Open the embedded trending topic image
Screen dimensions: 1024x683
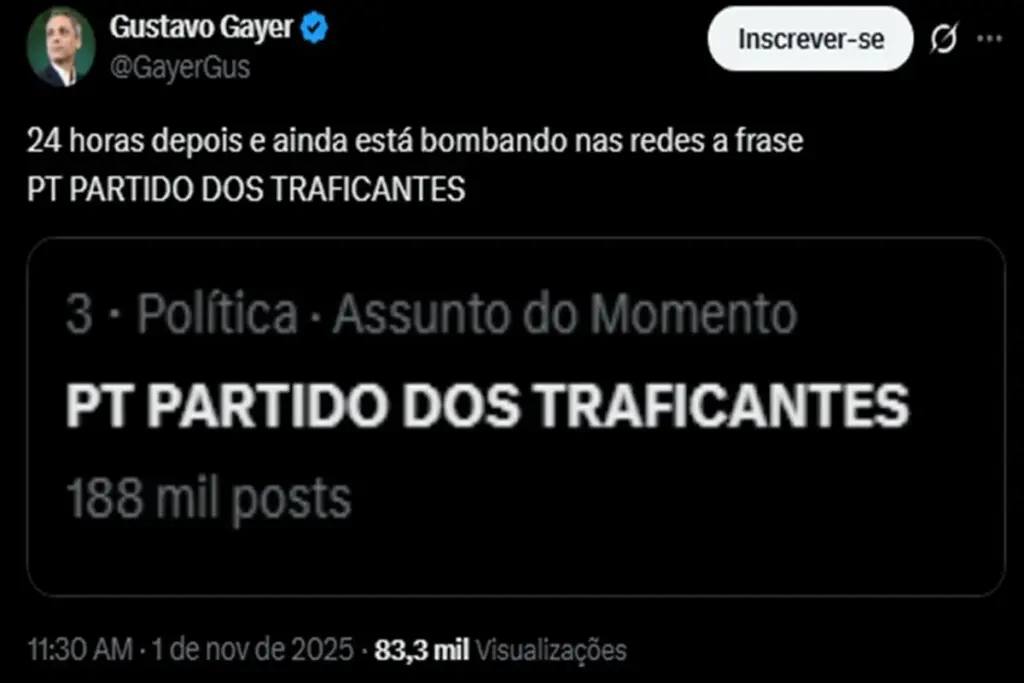(516, 417)
